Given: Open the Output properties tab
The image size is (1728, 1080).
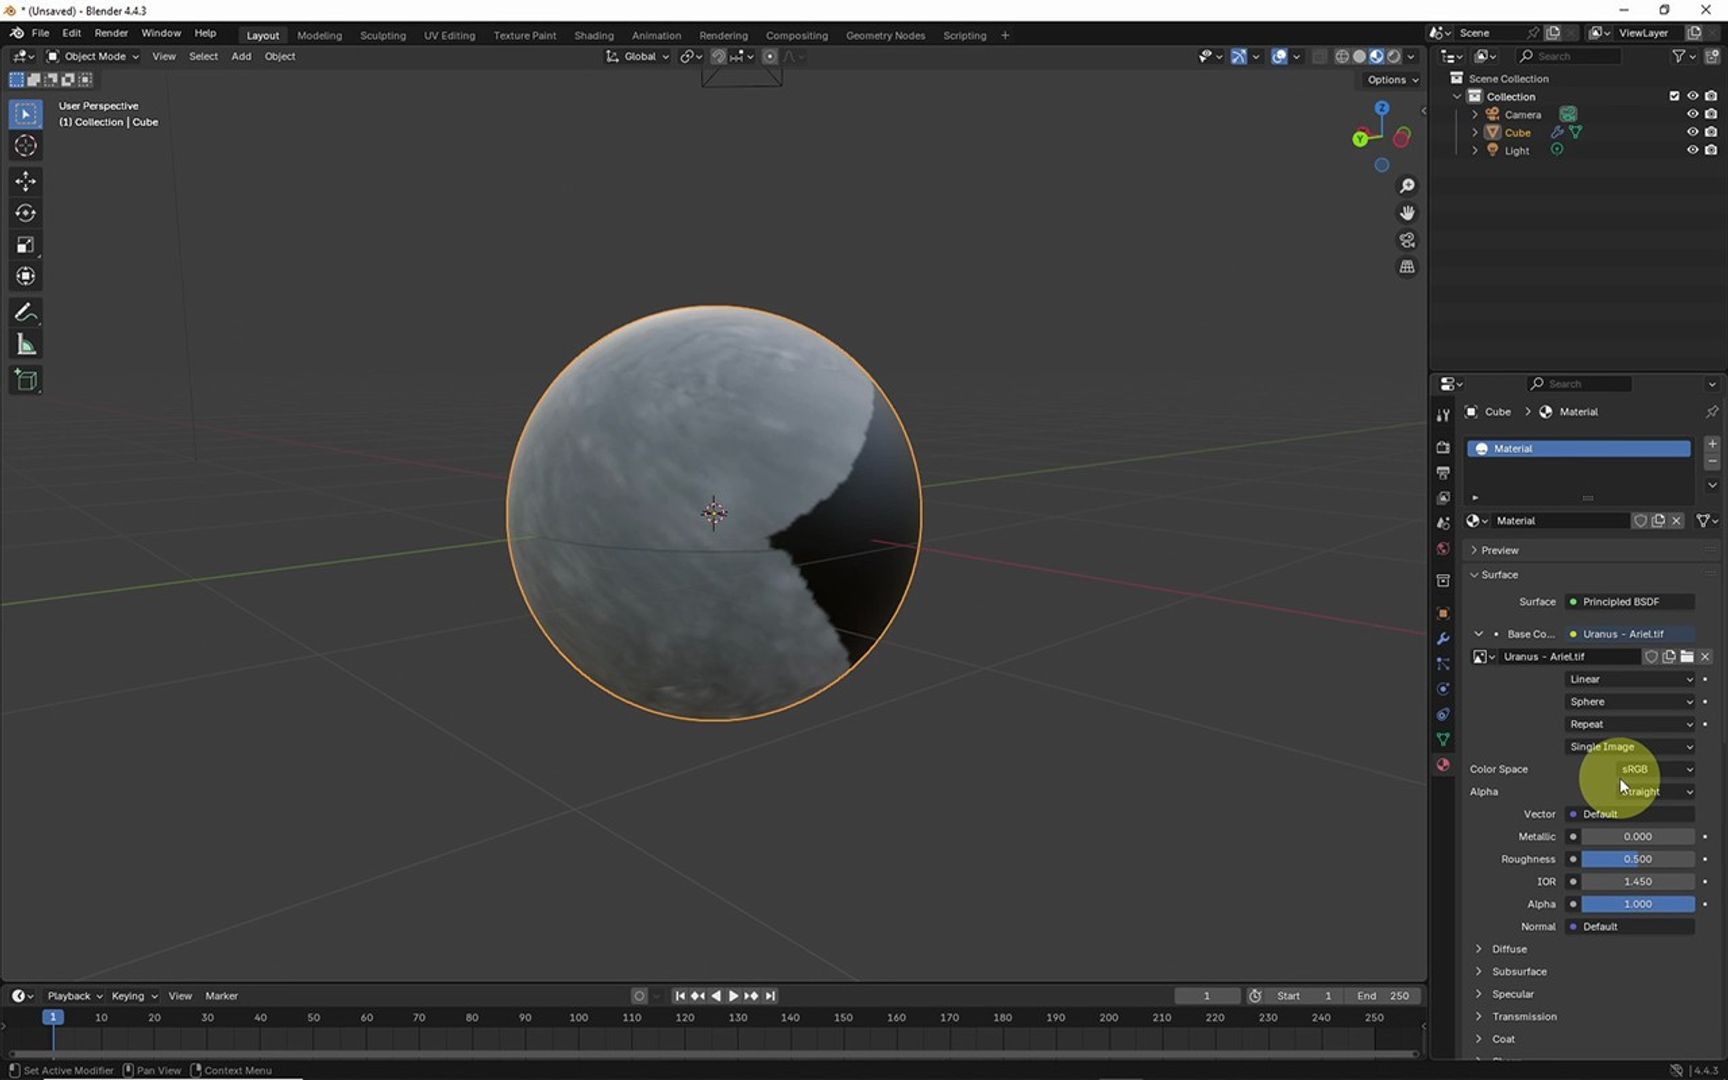Looking at the screenshot, I should tap(1443, 472).
